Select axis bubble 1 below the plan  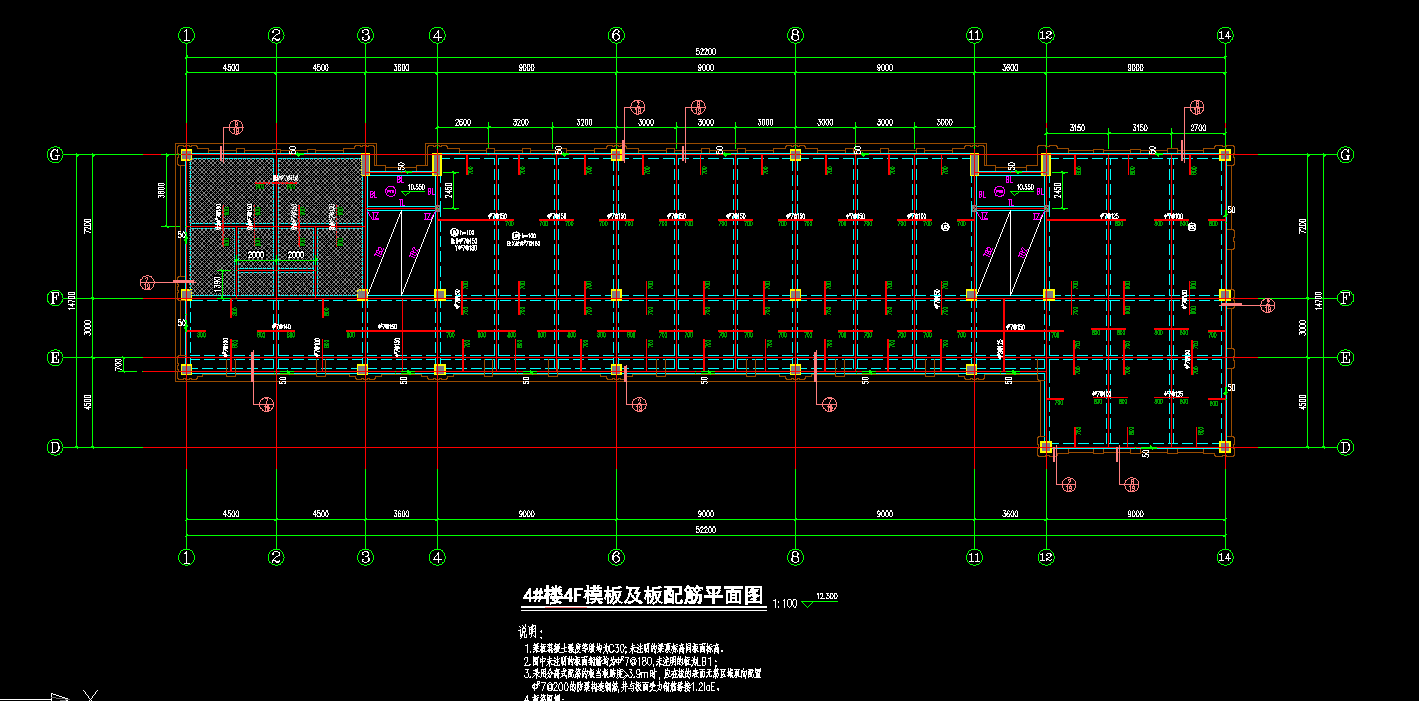(186, 557)
